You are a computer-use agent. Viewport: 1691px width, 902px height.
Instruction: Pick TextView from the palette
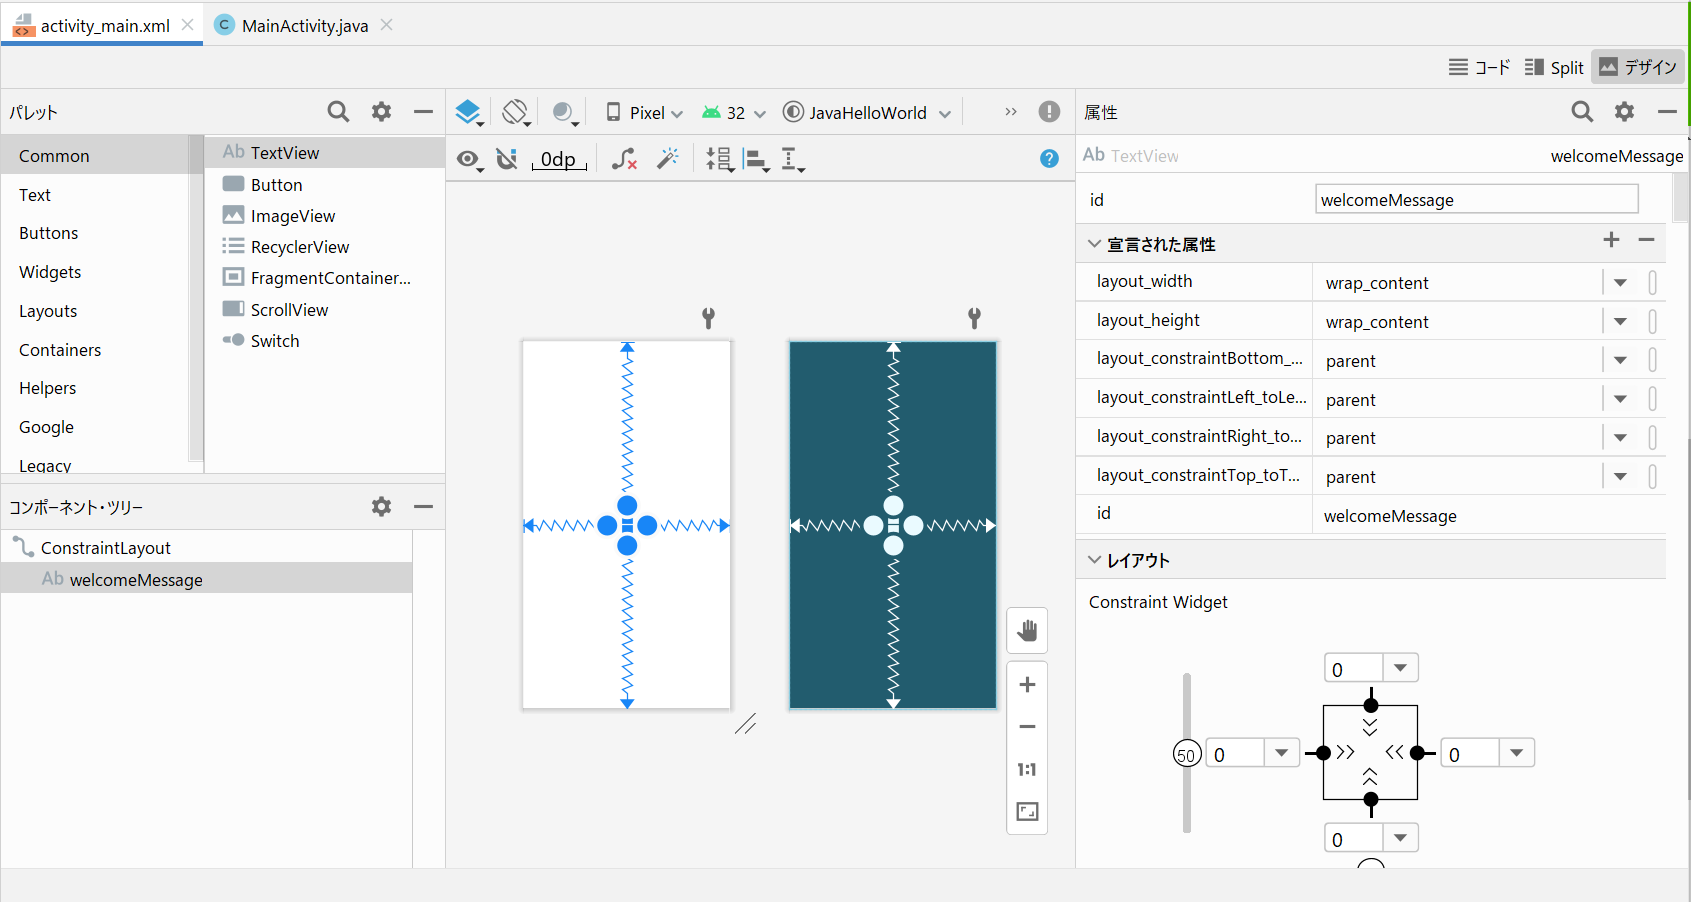coord(325,152)
